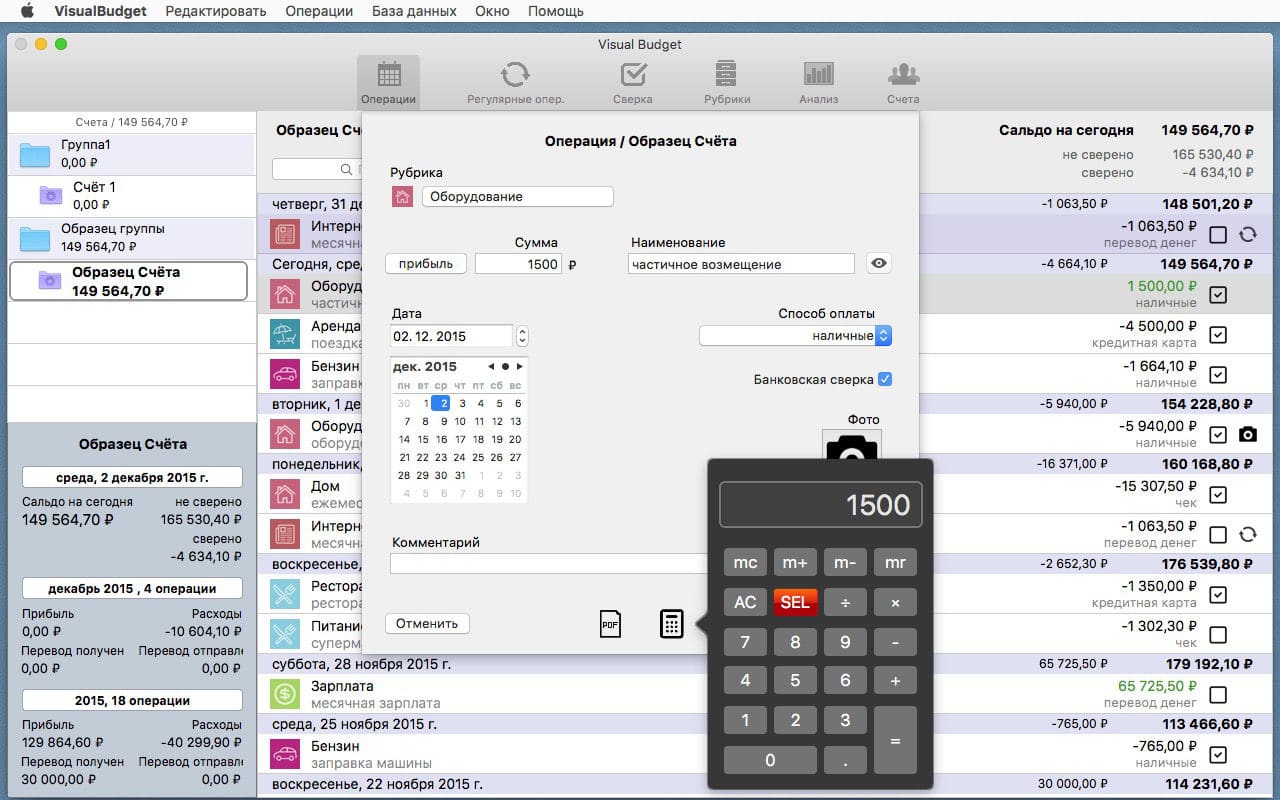Toggle the прибыль type button
This screenshot has height=800, width=1280.
tap(426, 264)
